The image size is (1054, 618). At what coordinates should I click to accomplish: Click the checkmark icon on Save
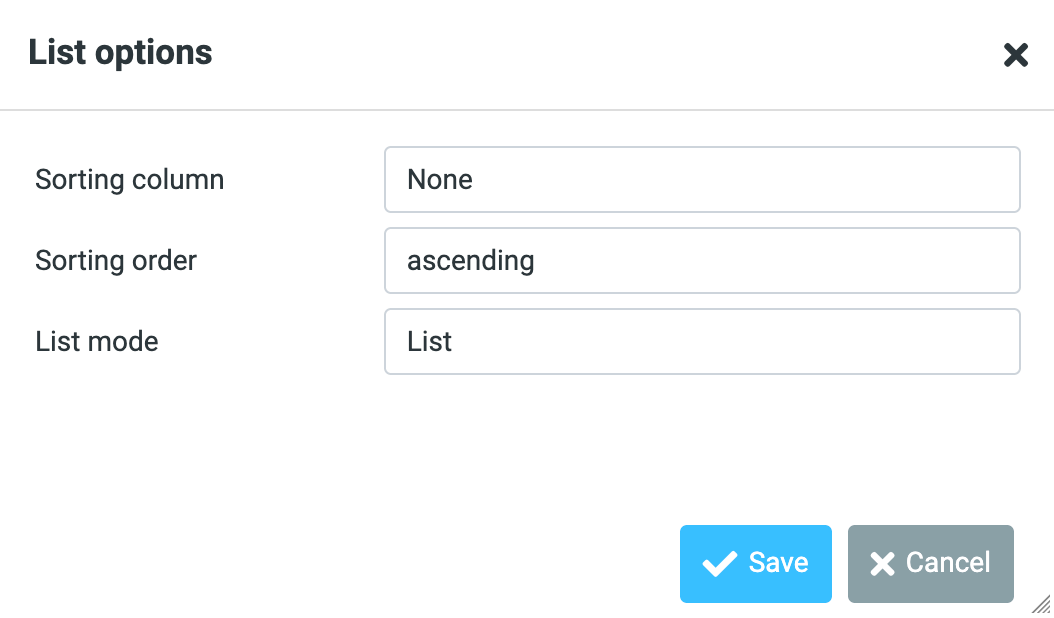tap(719, 565)
